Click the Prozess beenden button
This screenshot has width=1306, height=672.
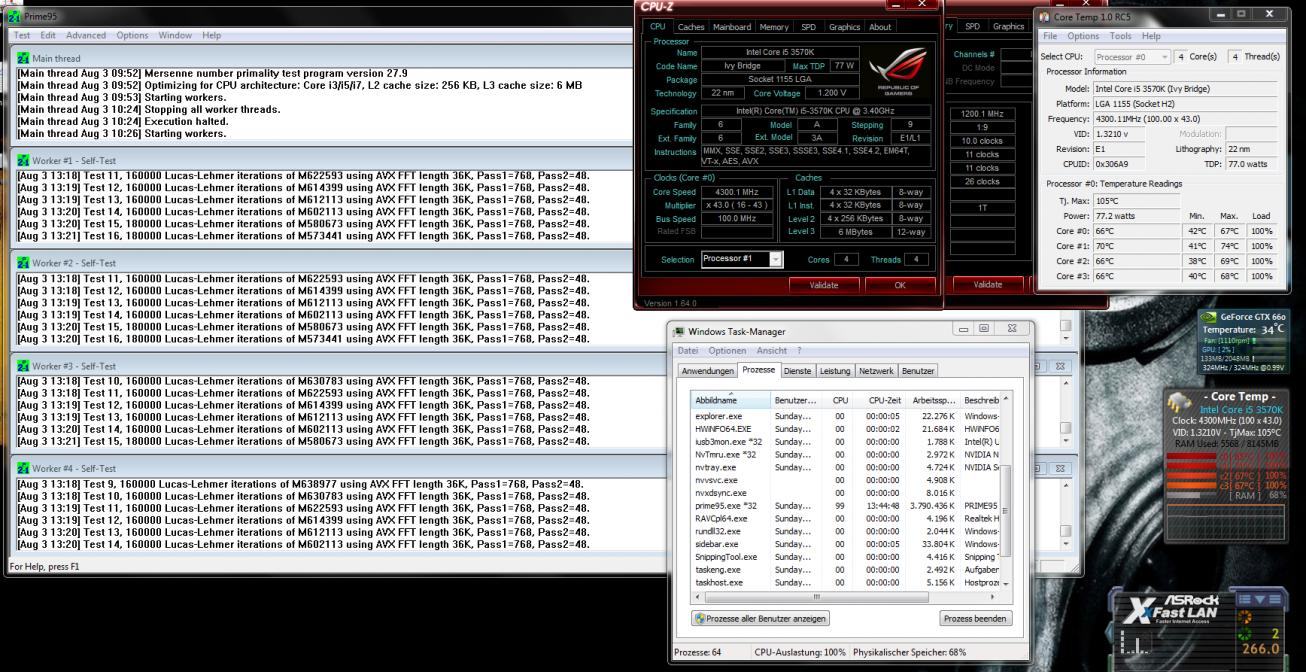(976, 618)
